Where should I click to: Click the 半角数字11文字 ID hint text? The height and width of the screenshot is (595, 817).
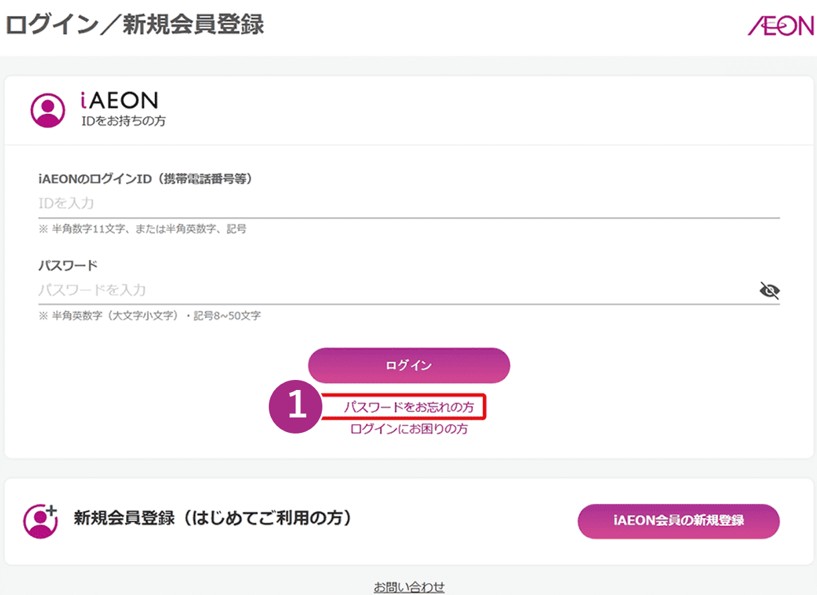click(142, 229)
